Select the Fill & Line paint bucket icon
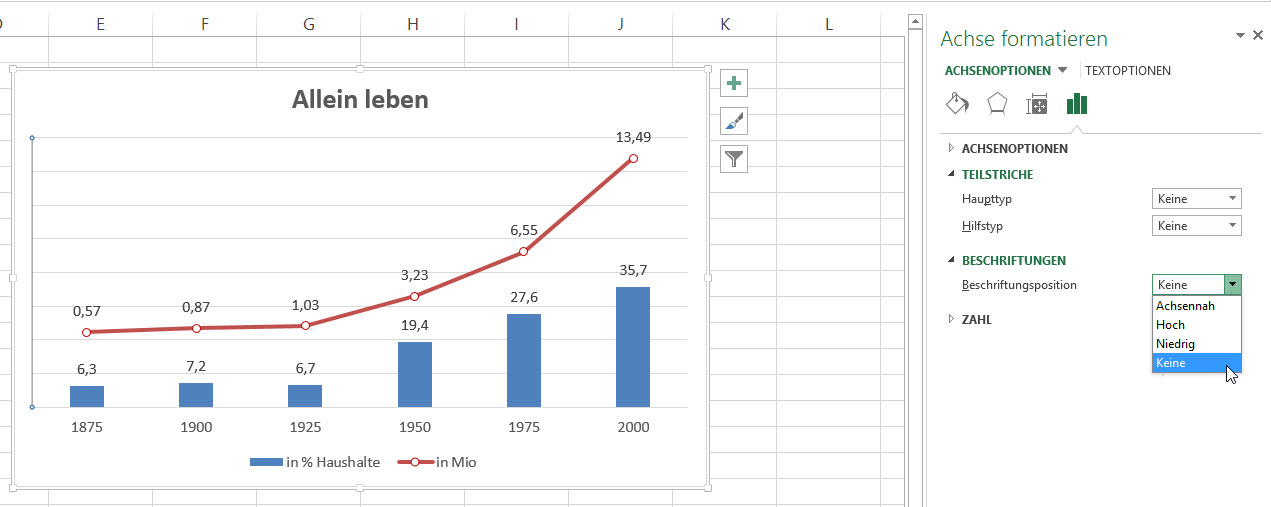The image size is (1271, 507). tap(957, 104)
